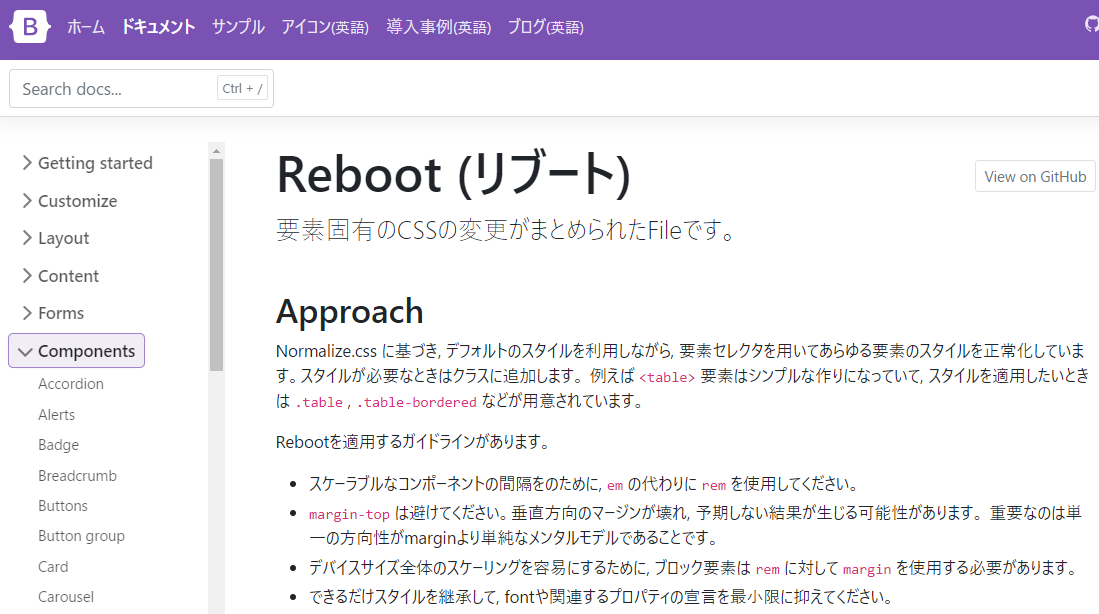Open アイコン(英語) navigation link
The height and width of the screenshot is (614, 1099).
[325, 27]
